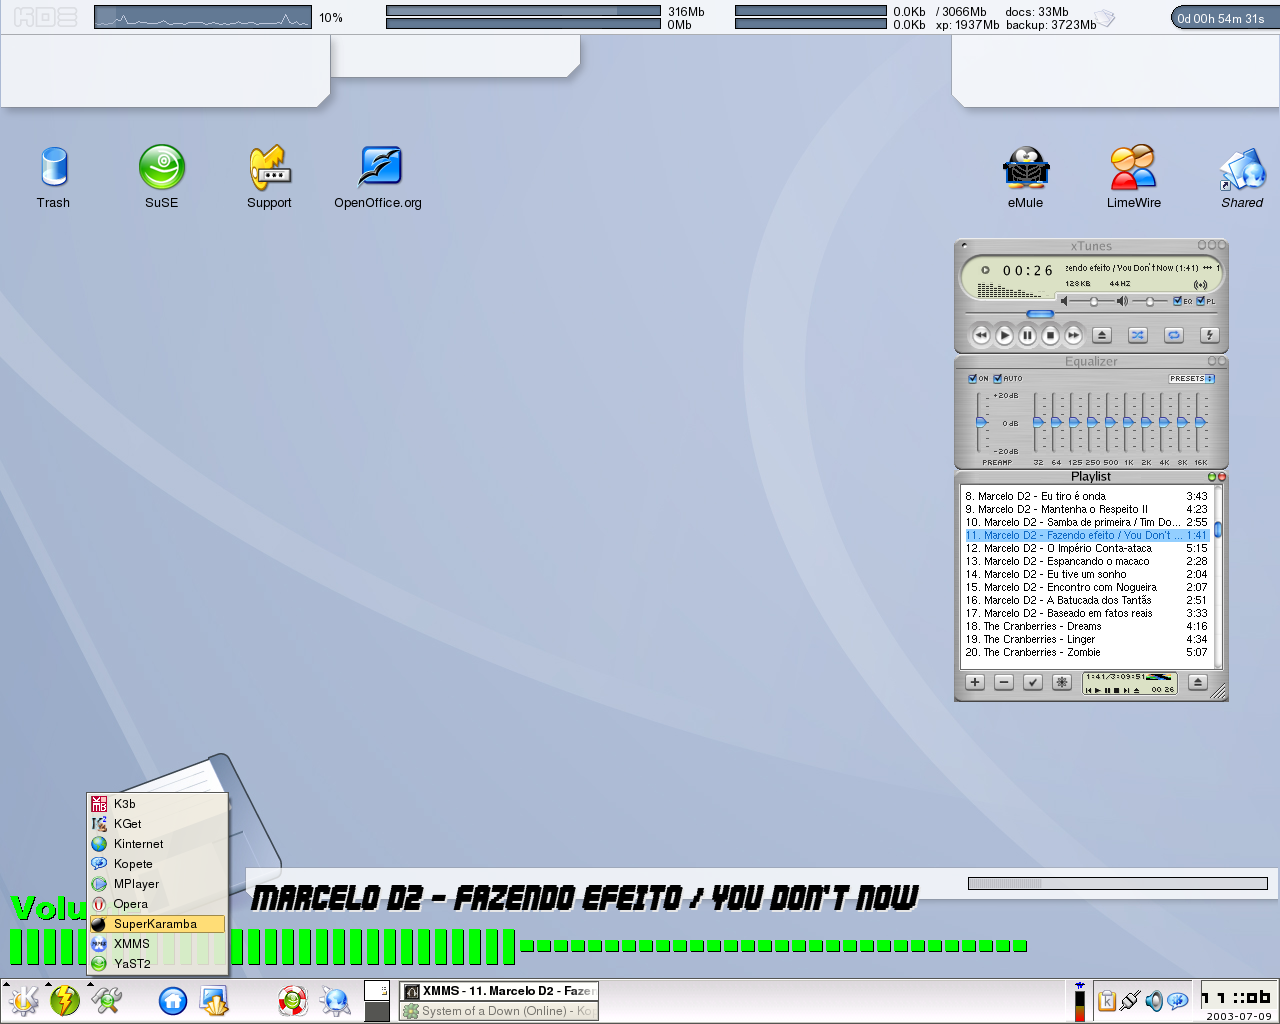Open the LimeWire desktop icon
The height and width of the screenshot is (1024, 1280).
click(x=1134, y=177)
